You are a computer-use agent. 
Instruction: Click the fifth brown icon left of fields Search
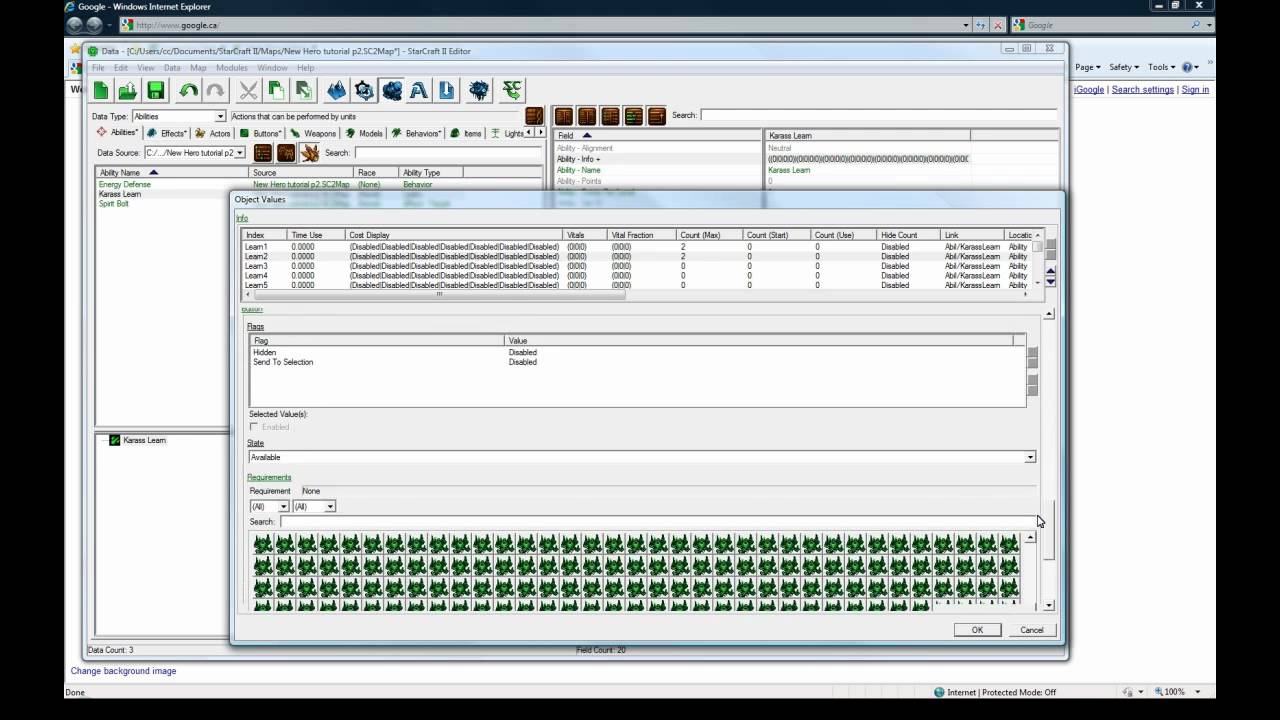tap(656, 116)
